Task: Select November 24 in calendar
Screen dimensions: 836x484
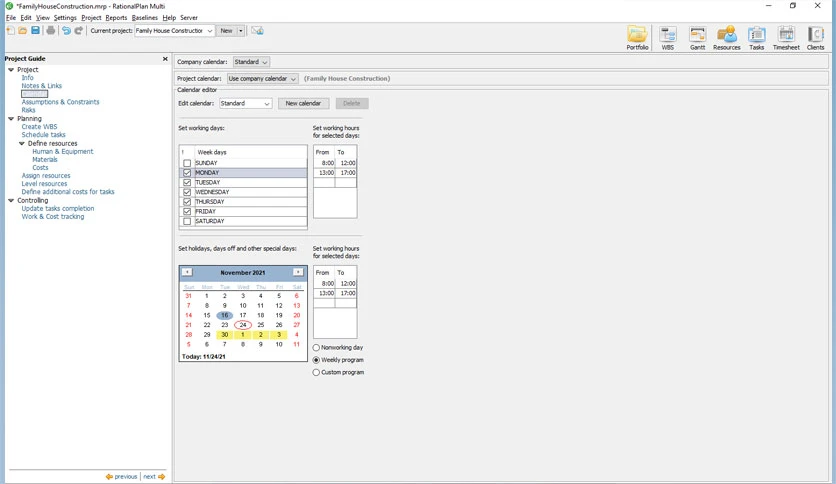Action: pyautogui.click(x=243, y=325)
